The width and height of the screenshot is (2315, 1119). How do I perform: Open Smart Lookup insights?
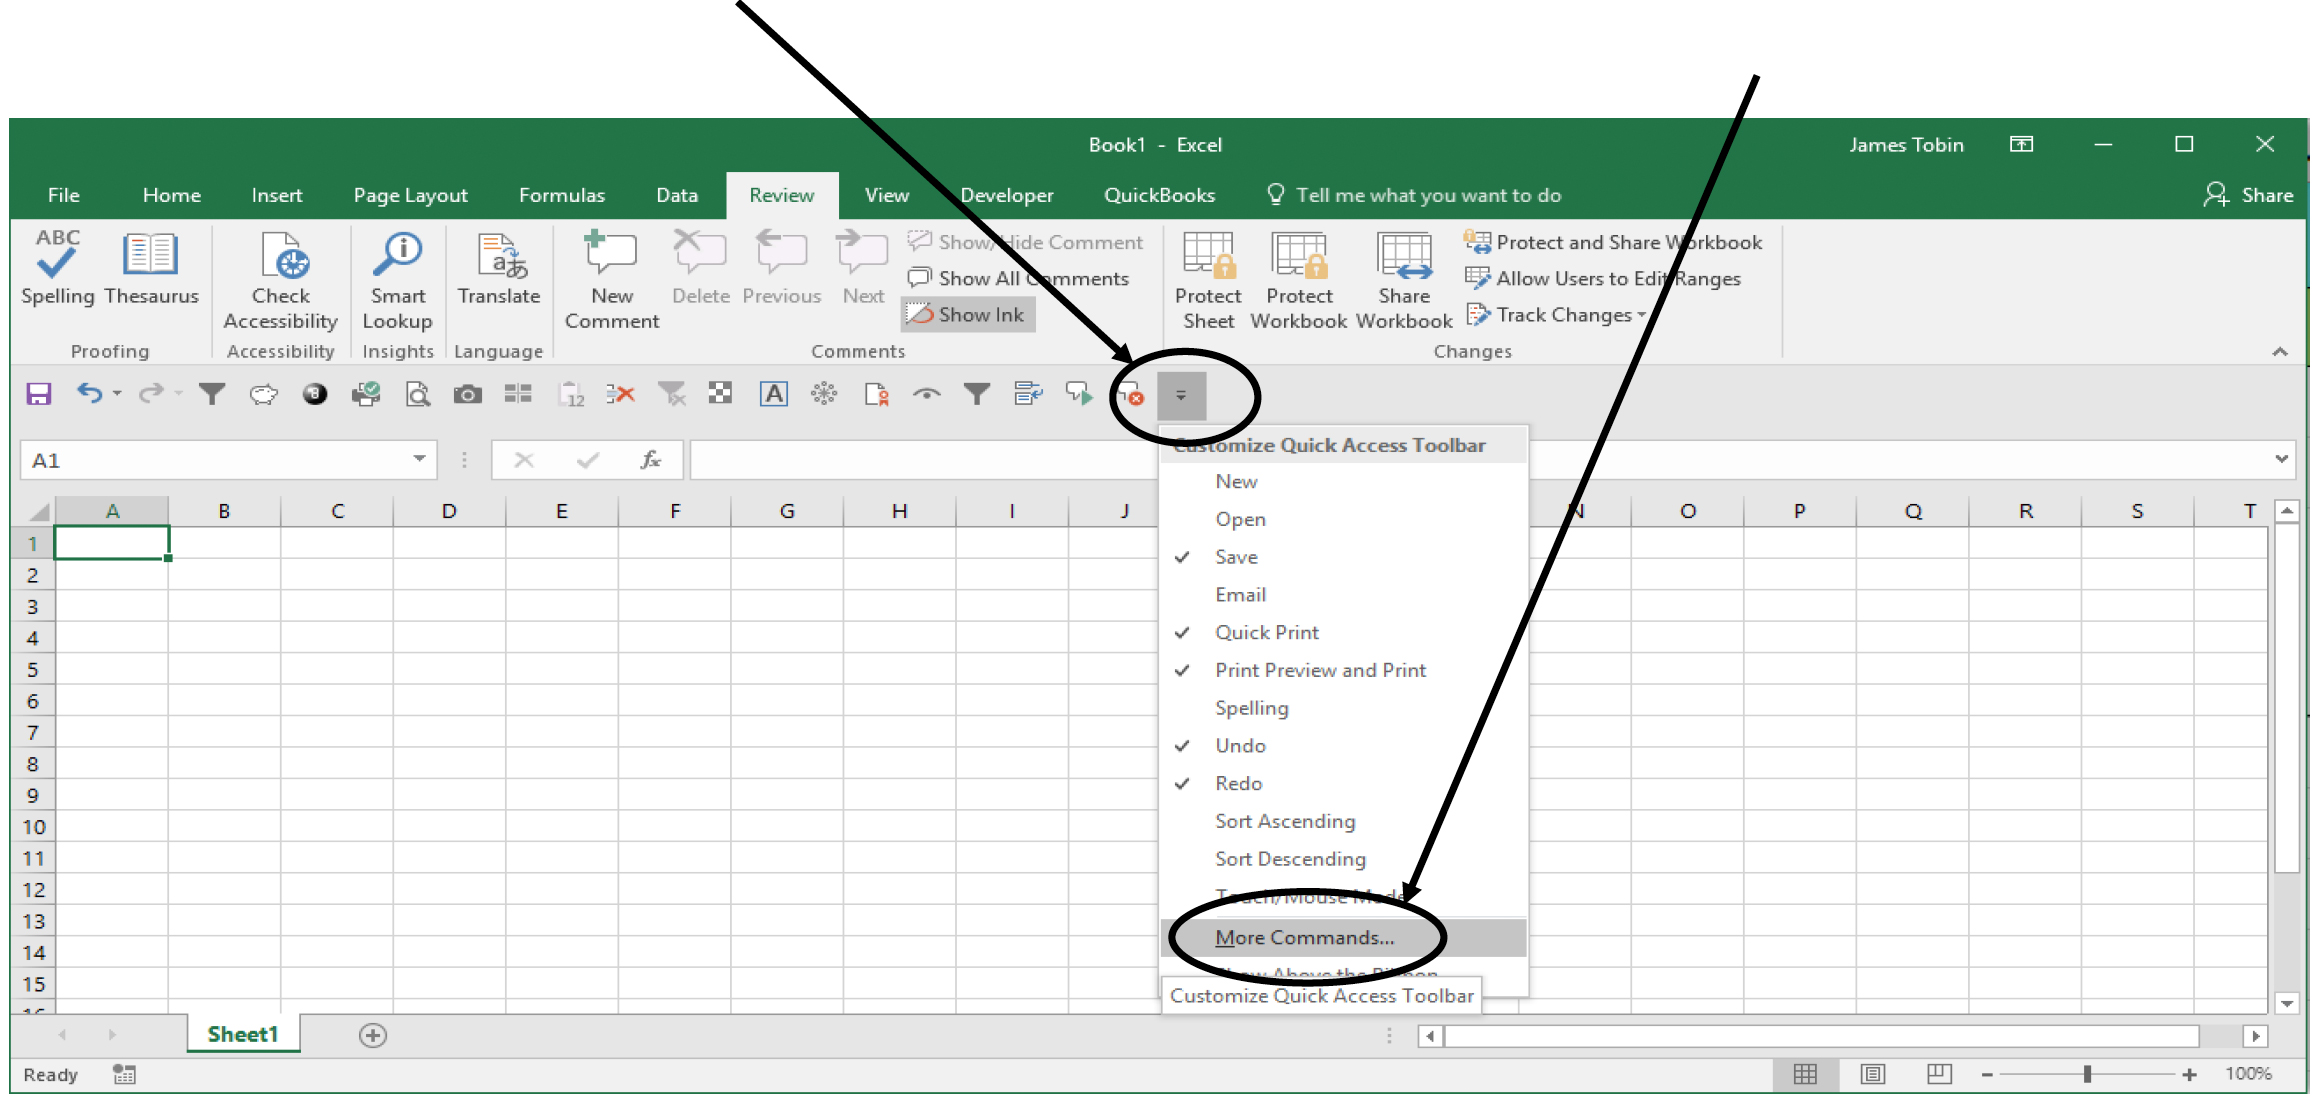tap(398, 281)
